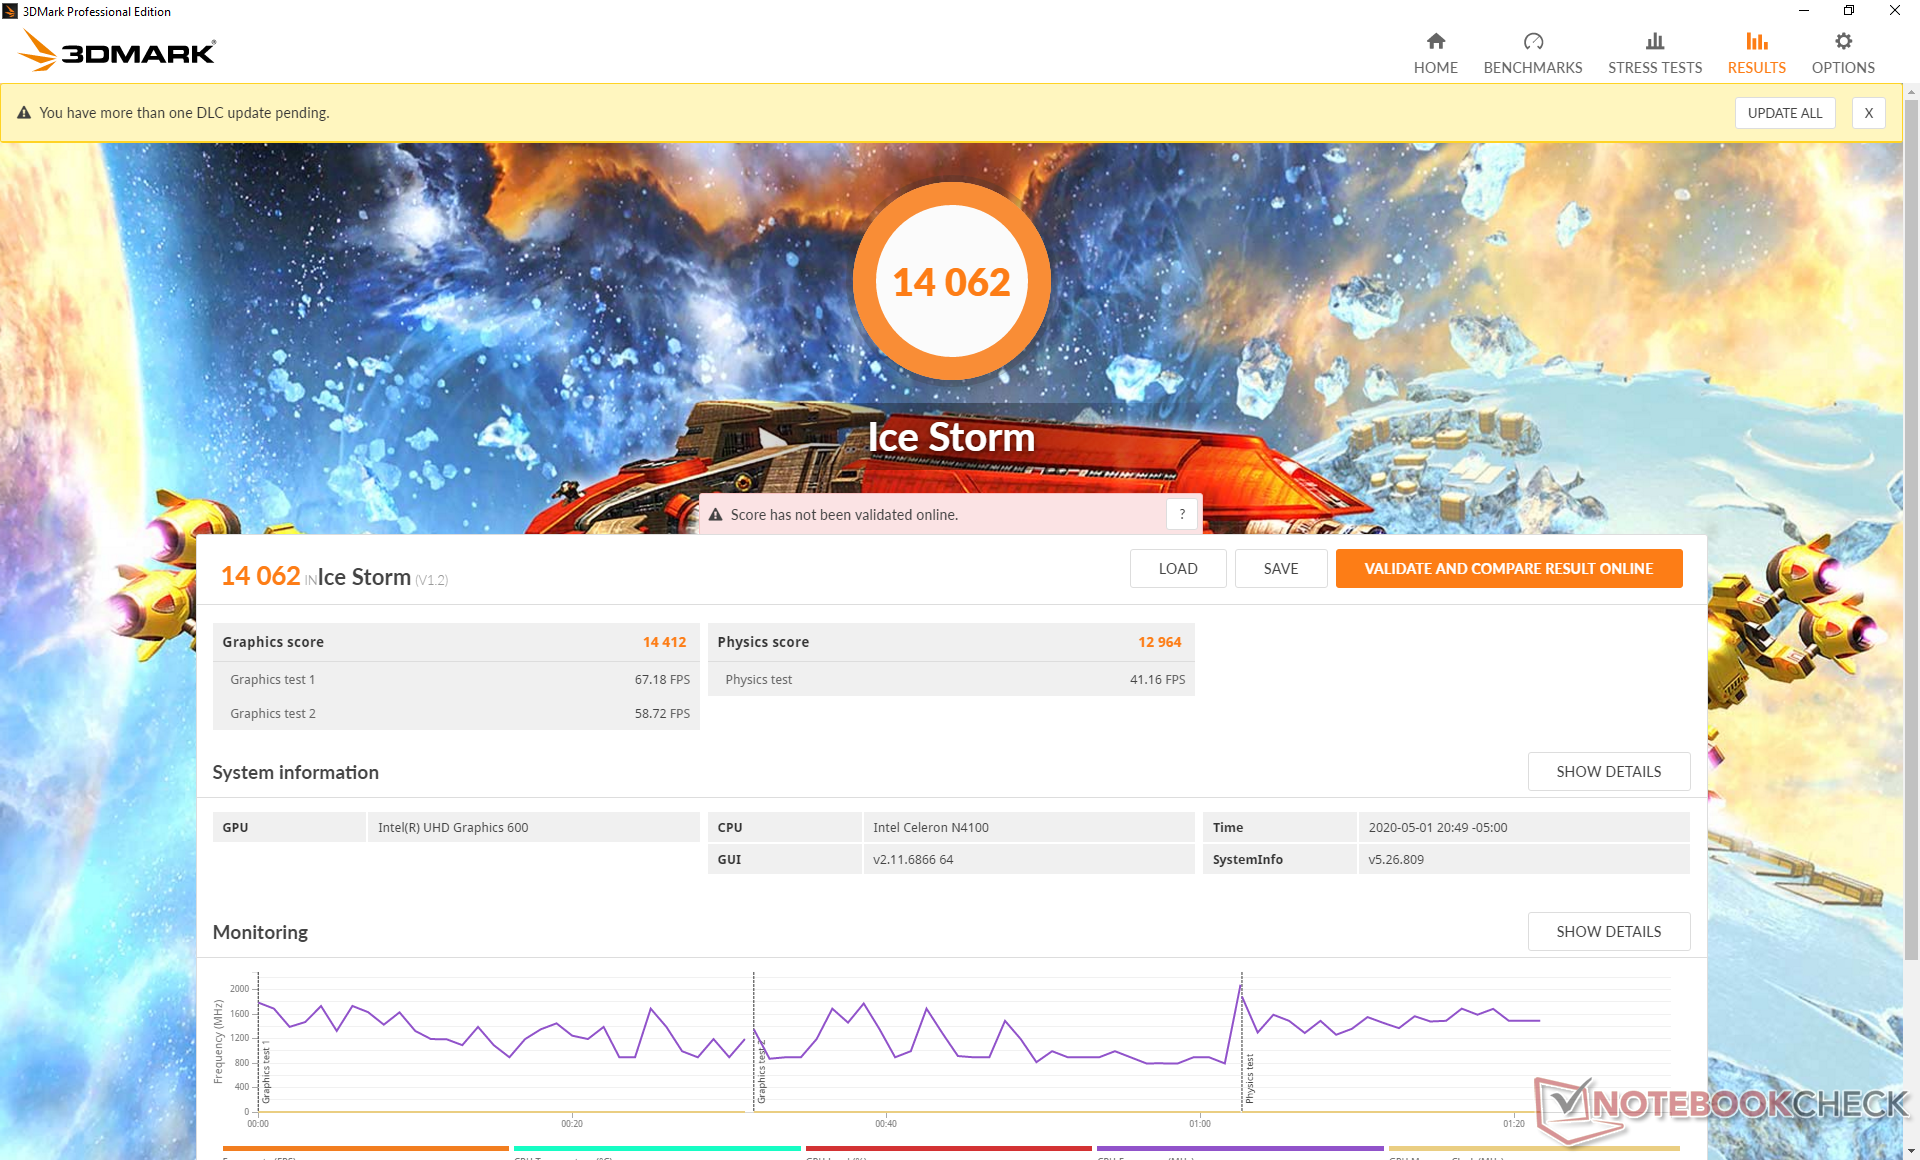Click the Update All button

1784,113
